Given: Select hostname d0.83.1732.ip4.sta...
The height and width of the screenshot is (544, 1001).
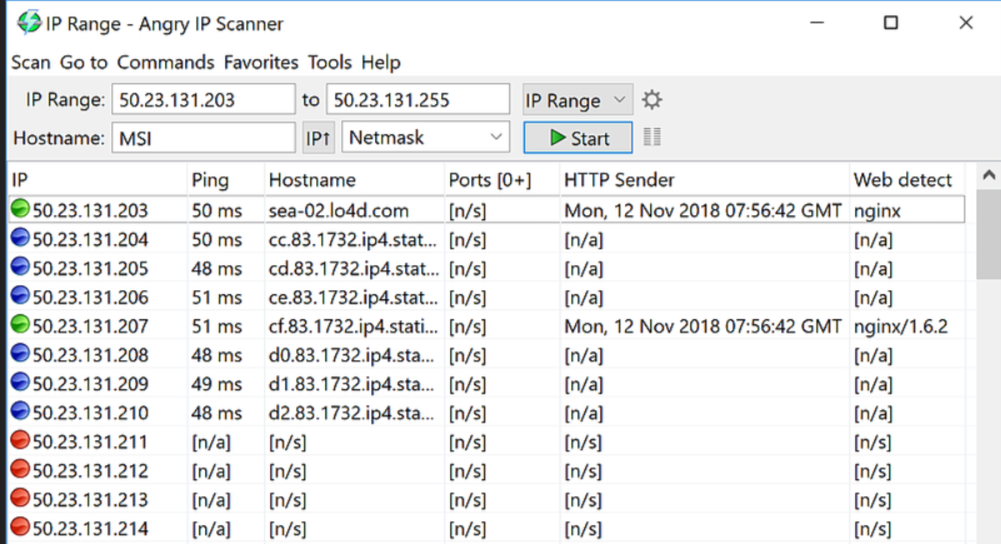Looking at the screenshot, I should 351,355.
